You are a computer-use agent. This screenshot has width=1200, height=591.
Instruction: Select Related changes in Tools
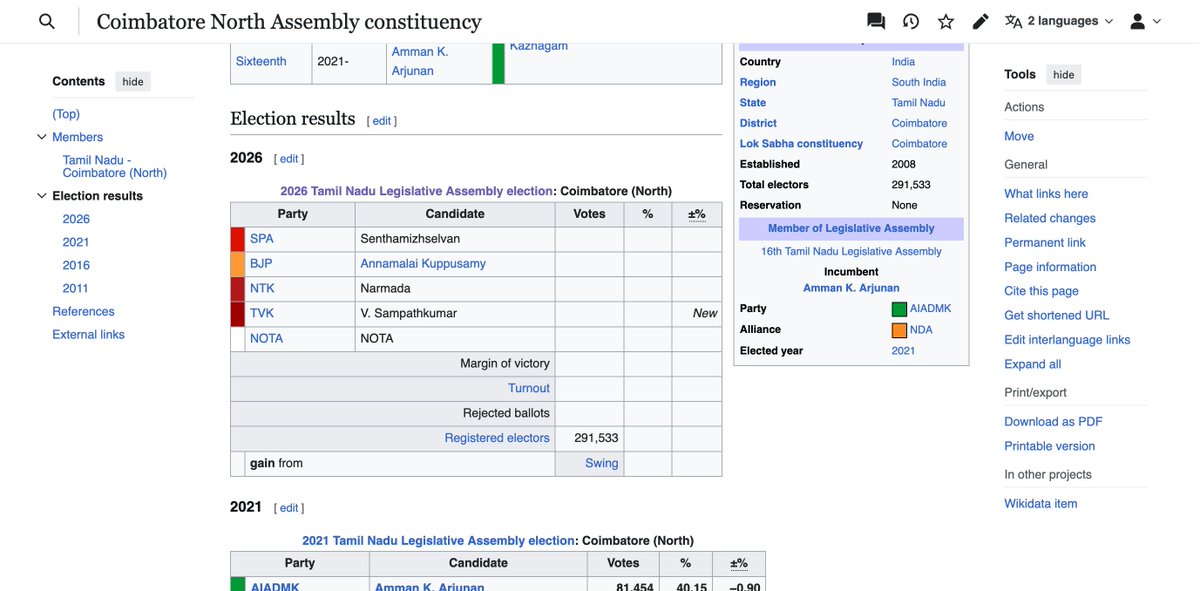click(1050, 218)
